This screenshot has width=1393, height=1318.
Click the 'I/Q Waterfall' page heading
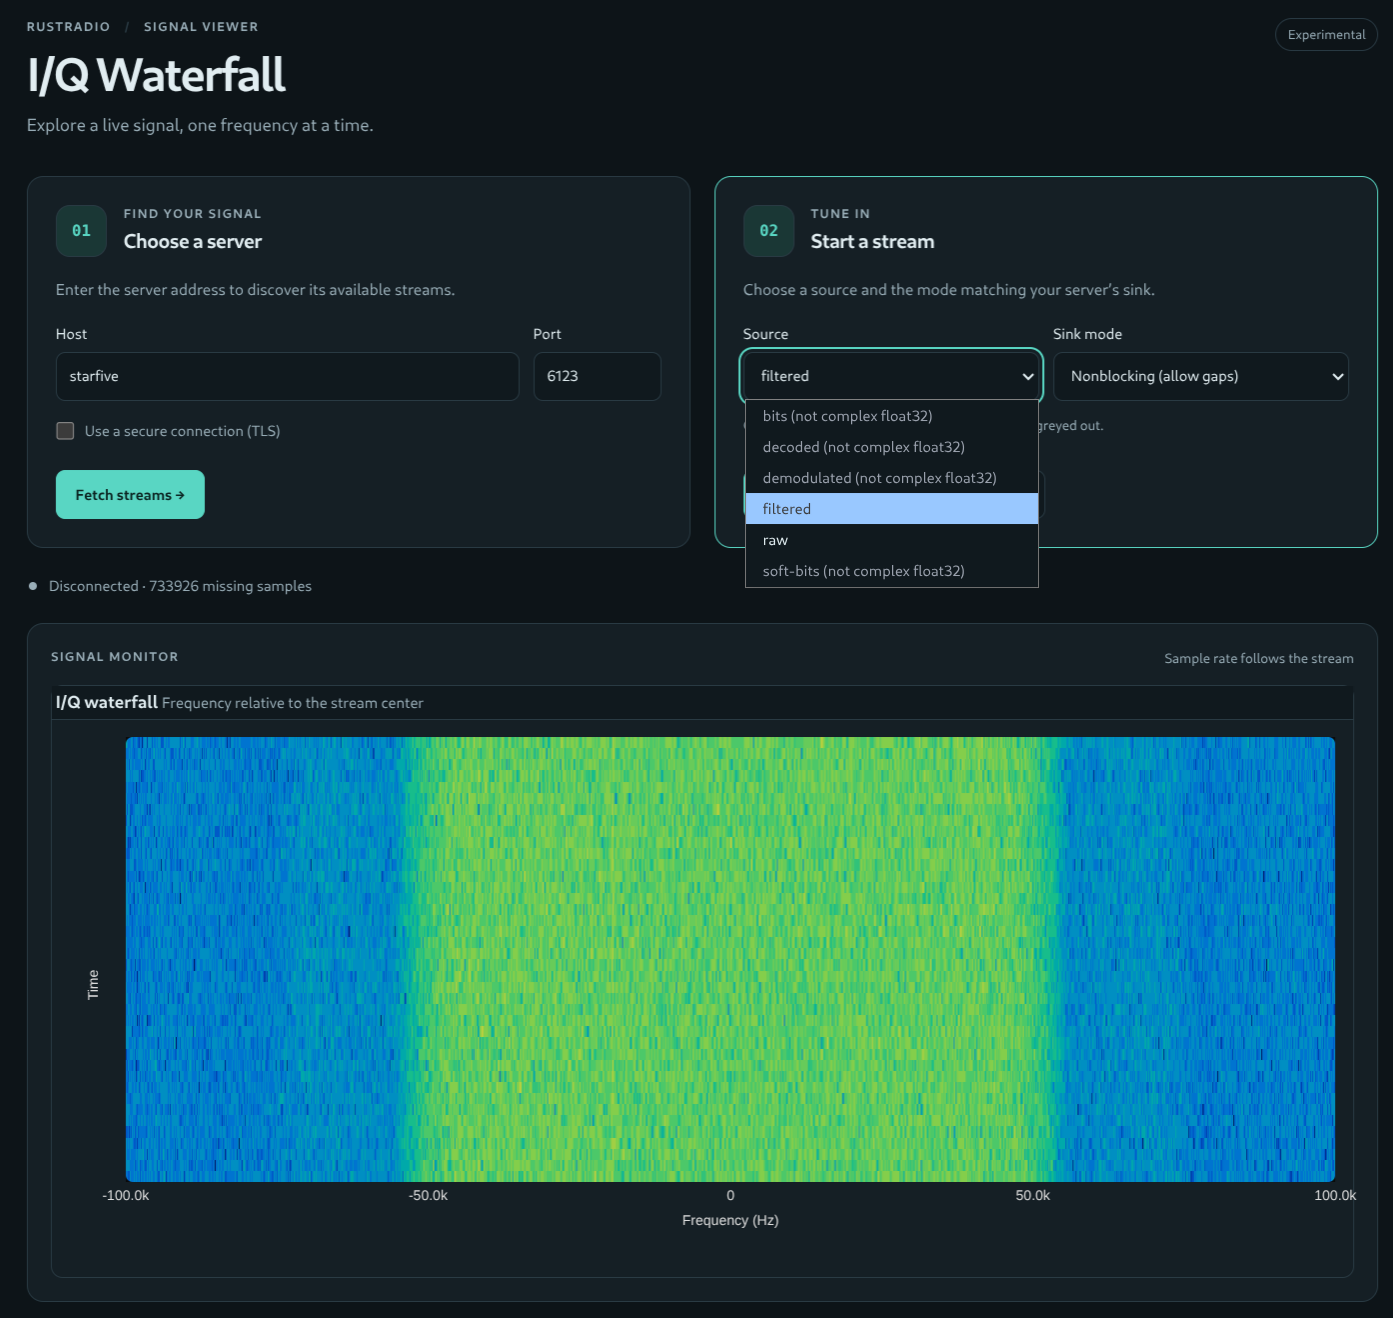(x=156, y=75)
